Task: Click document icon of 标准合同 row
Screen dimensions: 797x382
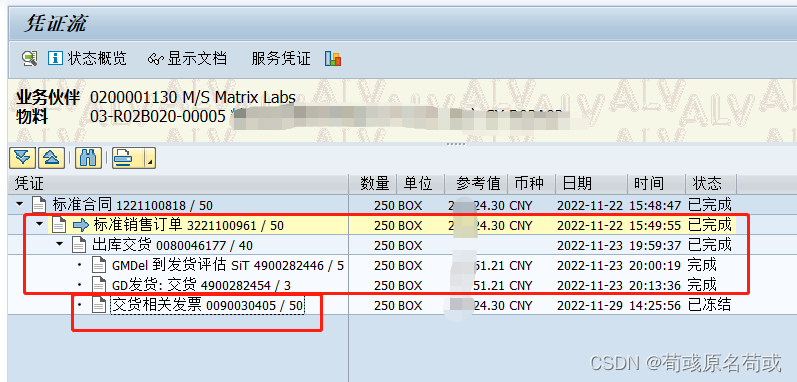Action: point(39,205)
